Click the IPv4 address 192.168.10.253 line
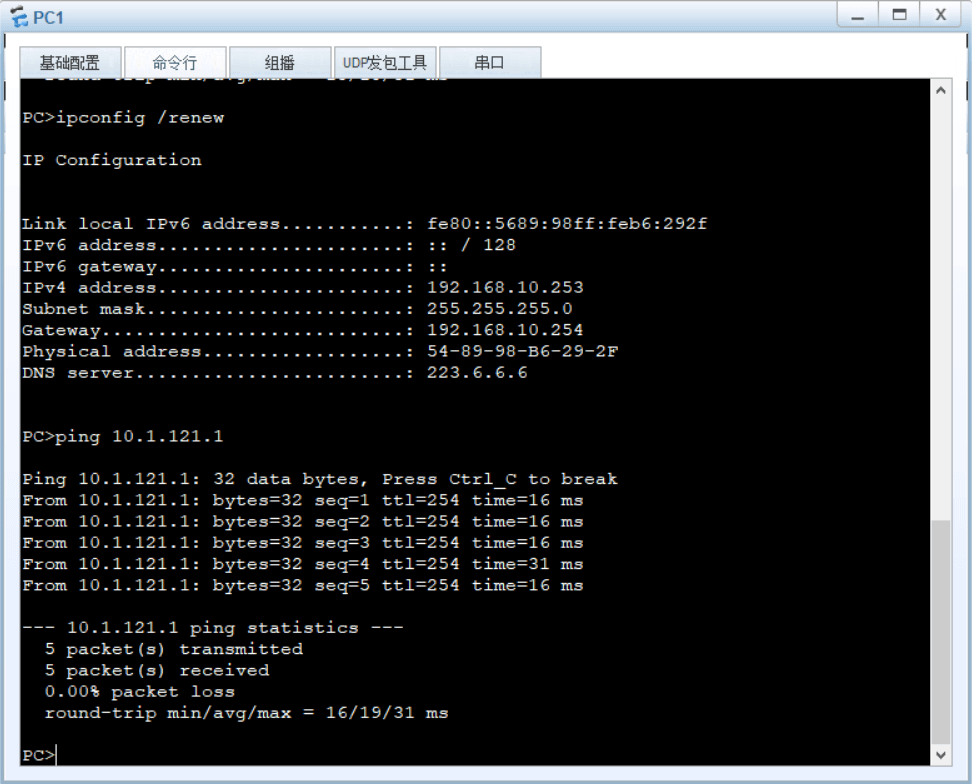Image resolution: width=972 pixels, height=784 pixels. (x=302, y=288)
